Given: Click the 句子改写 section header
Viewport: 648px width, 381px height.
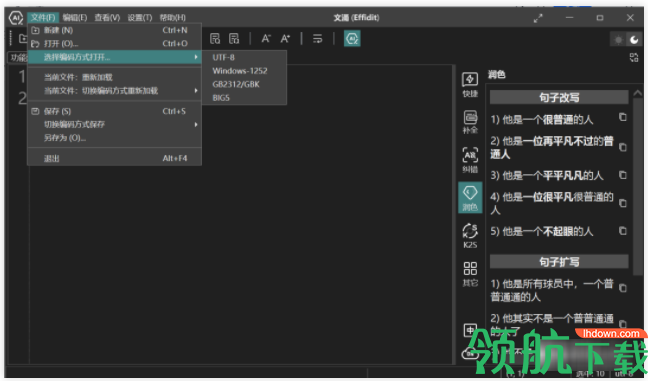Looking at the screenshot, I should click(559, 98).
